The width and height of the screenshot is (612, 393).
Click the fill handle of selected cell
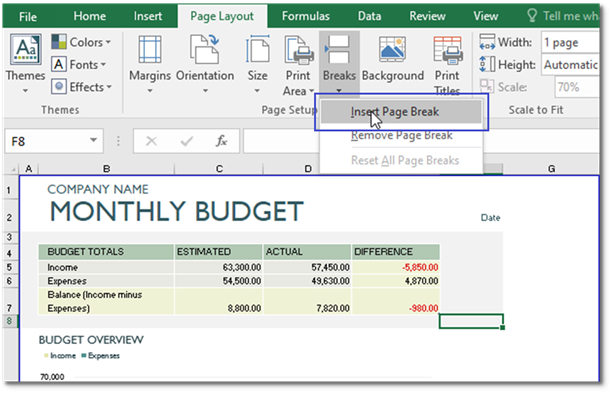coord(502,327)
